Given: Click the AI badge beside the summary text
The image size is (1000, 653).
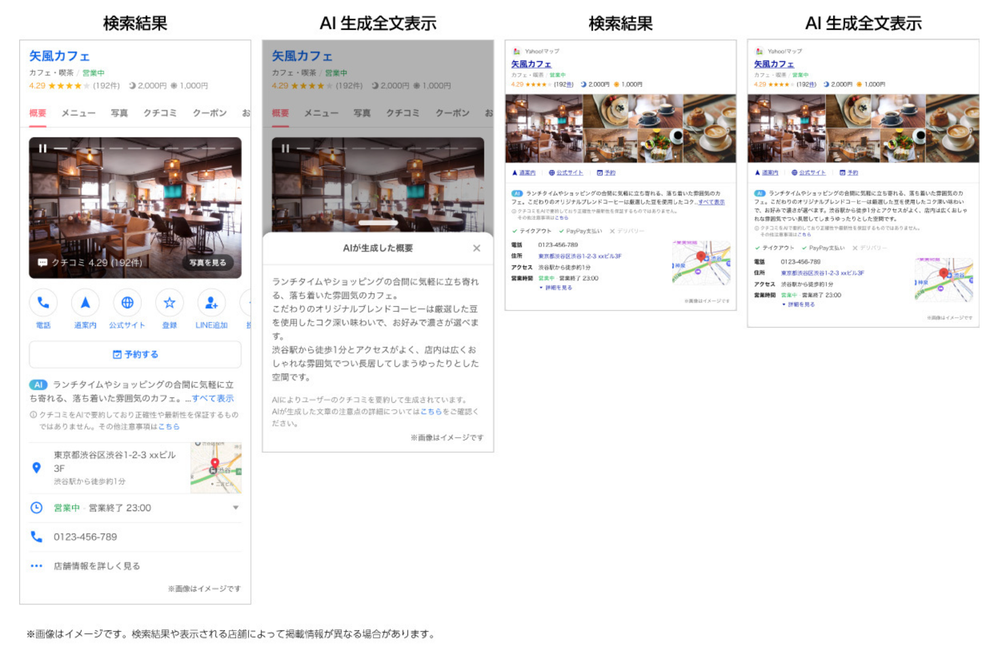Looking at the screenshot, I should click(38, 384).
